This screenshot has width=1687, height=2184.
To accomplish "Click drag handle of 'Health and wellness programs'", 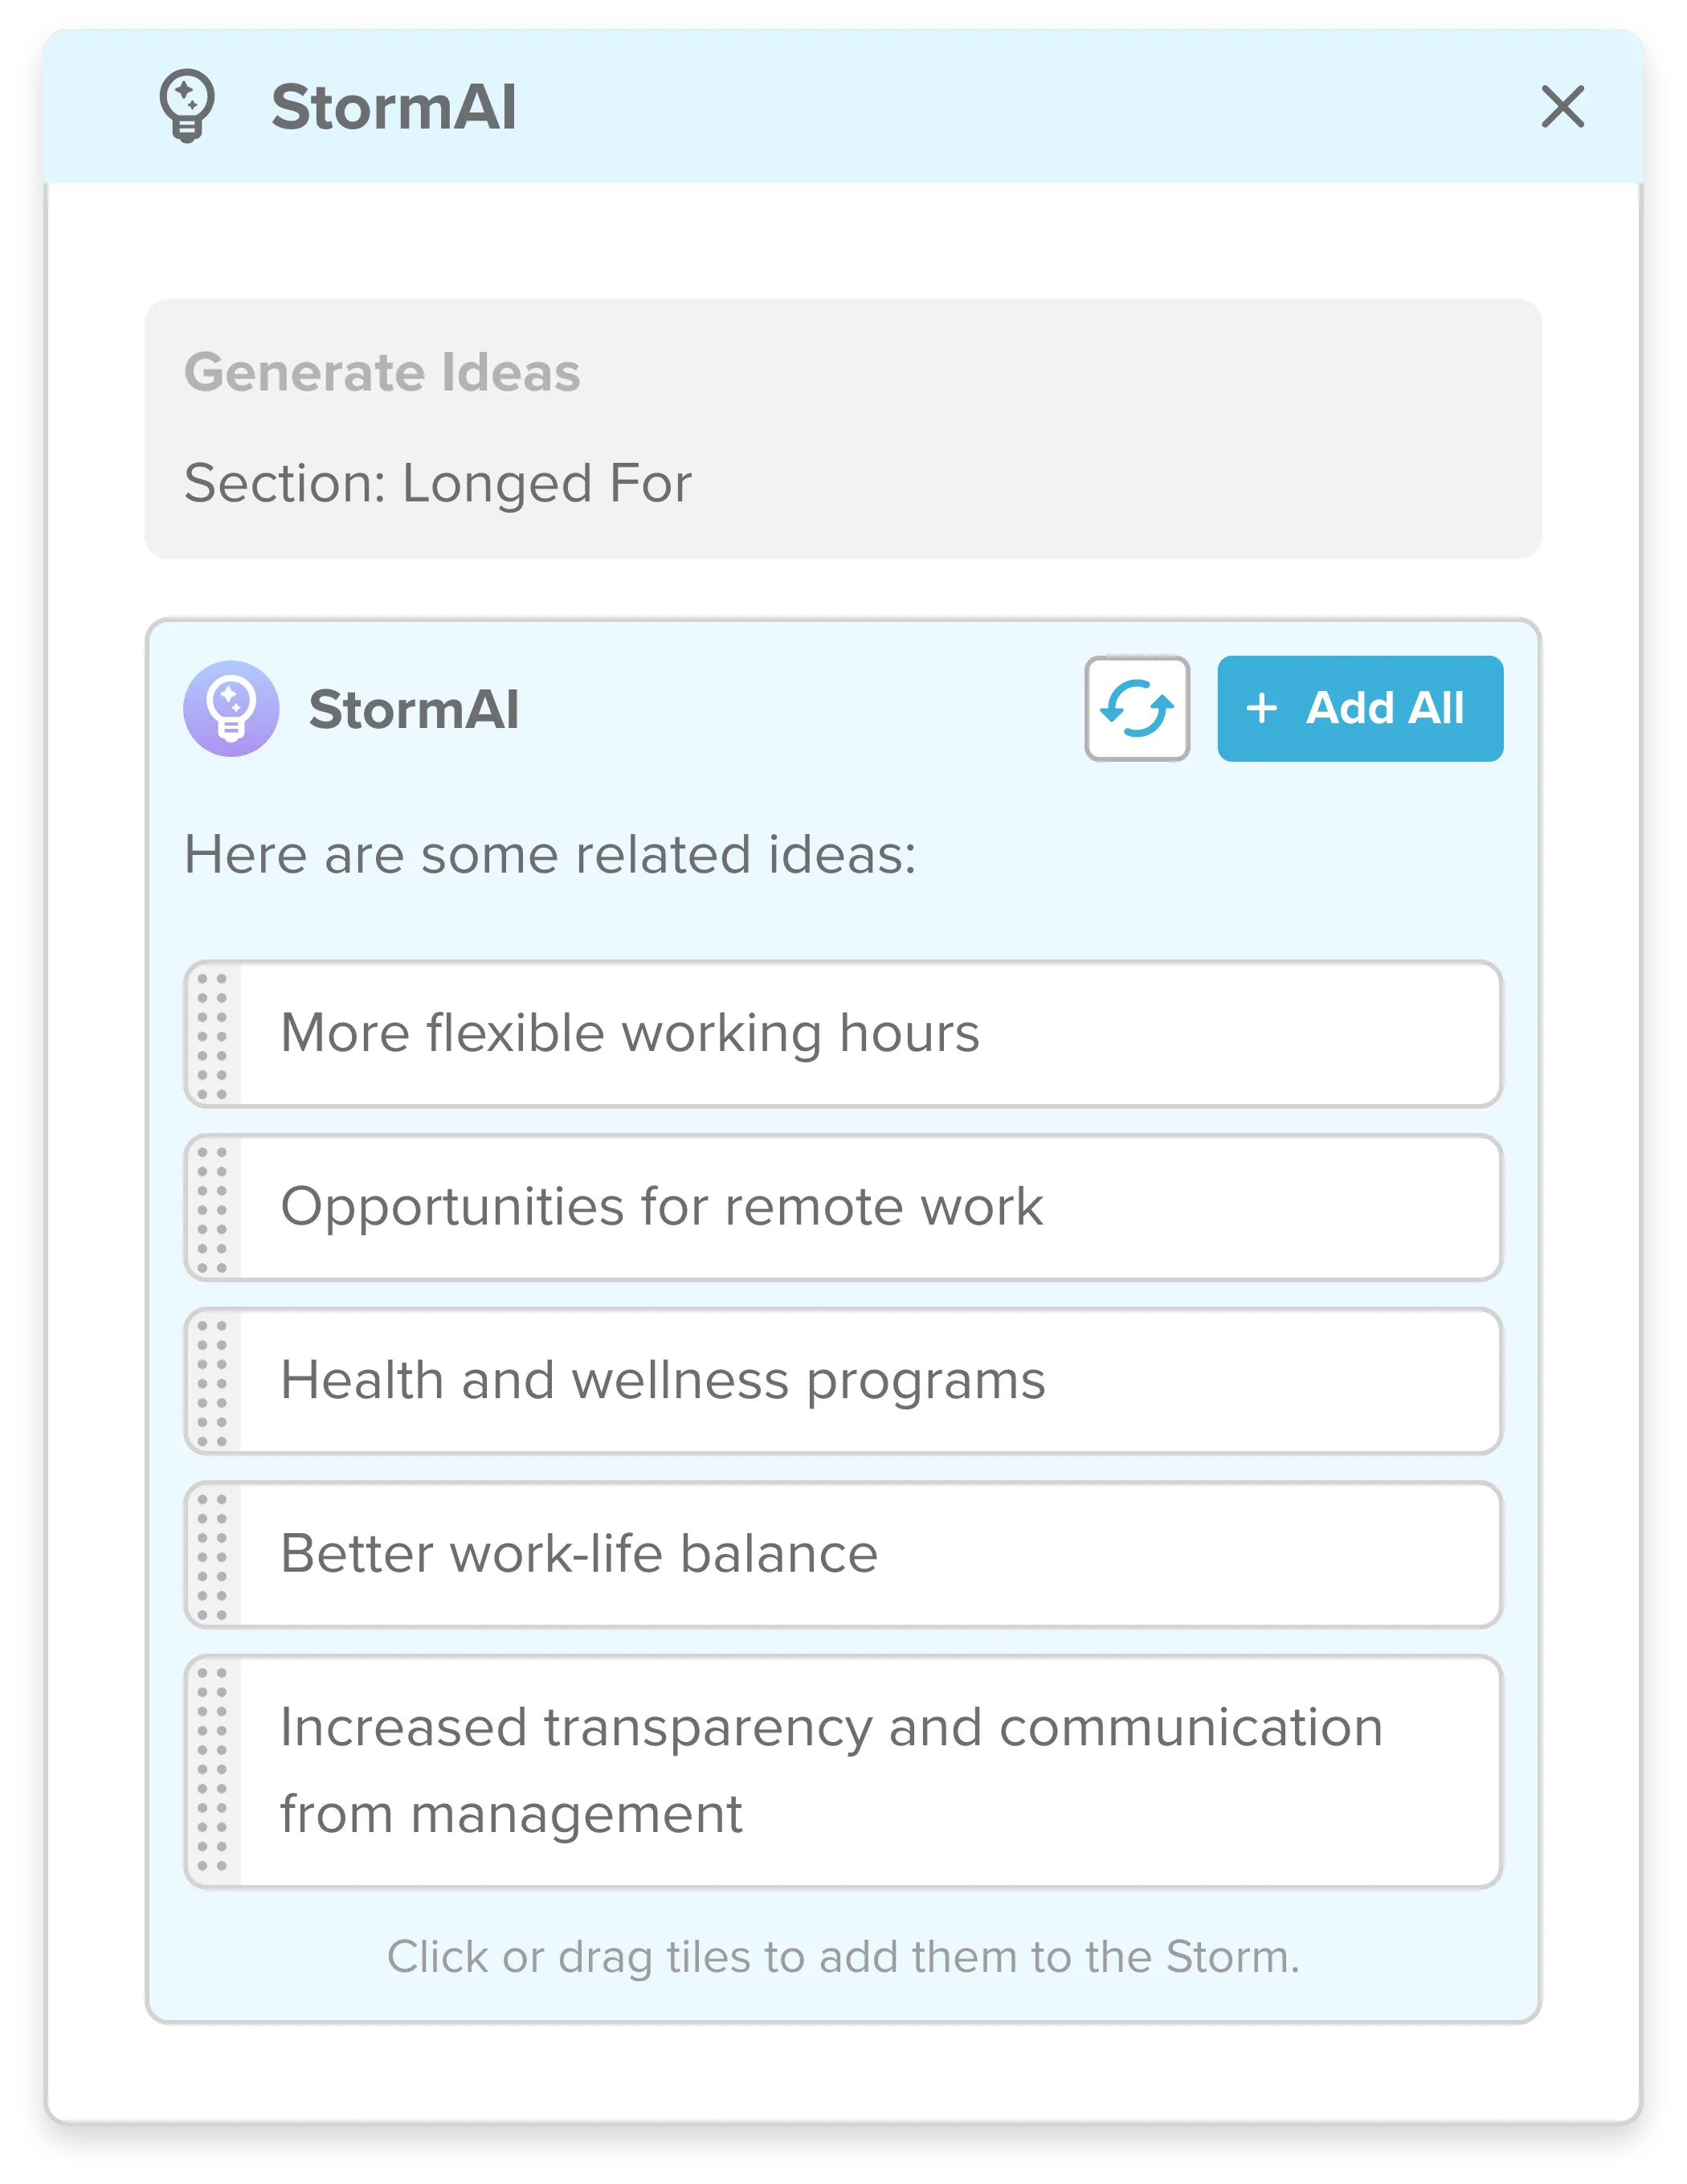I will [x=213, y=1381].
